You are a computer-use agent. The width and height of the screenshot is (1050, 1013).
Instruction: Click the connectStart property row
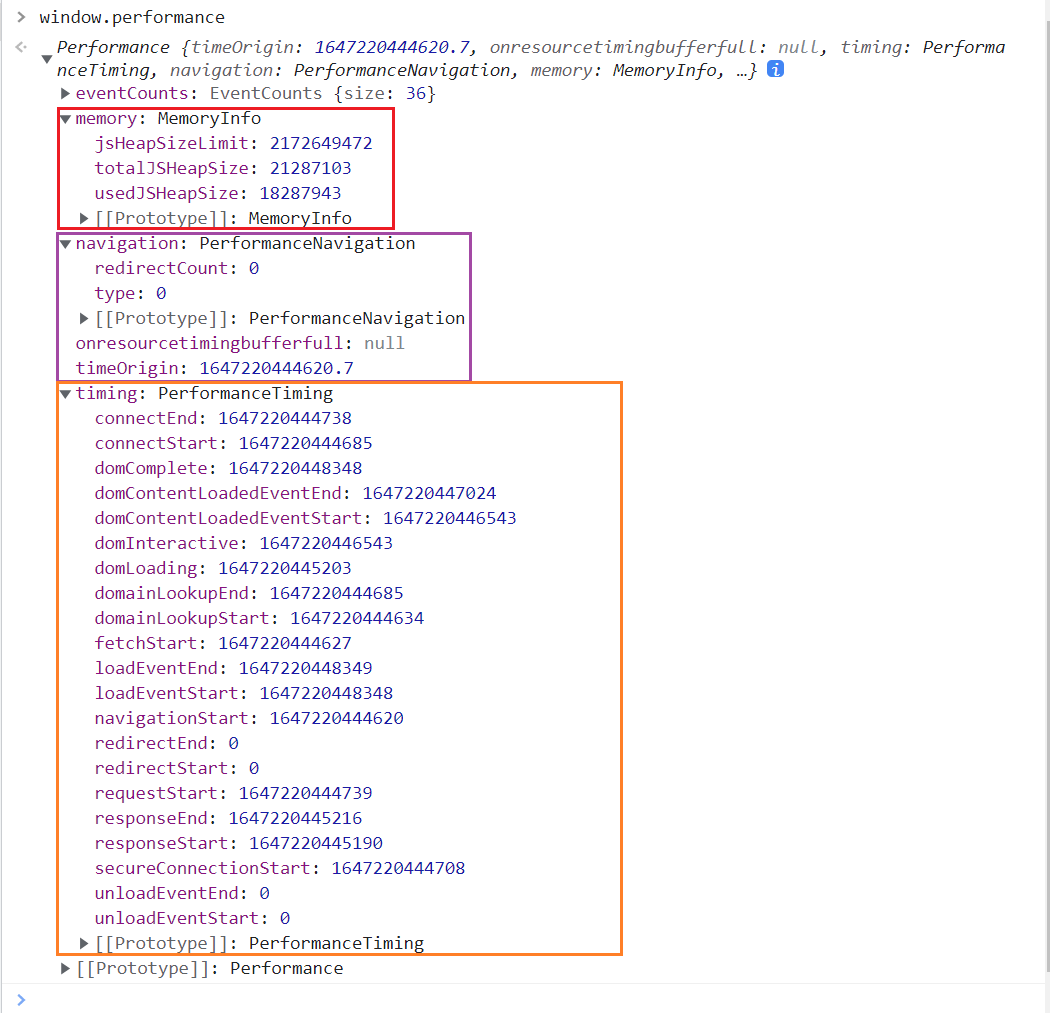pyautogui.click(x=233, y=443)
